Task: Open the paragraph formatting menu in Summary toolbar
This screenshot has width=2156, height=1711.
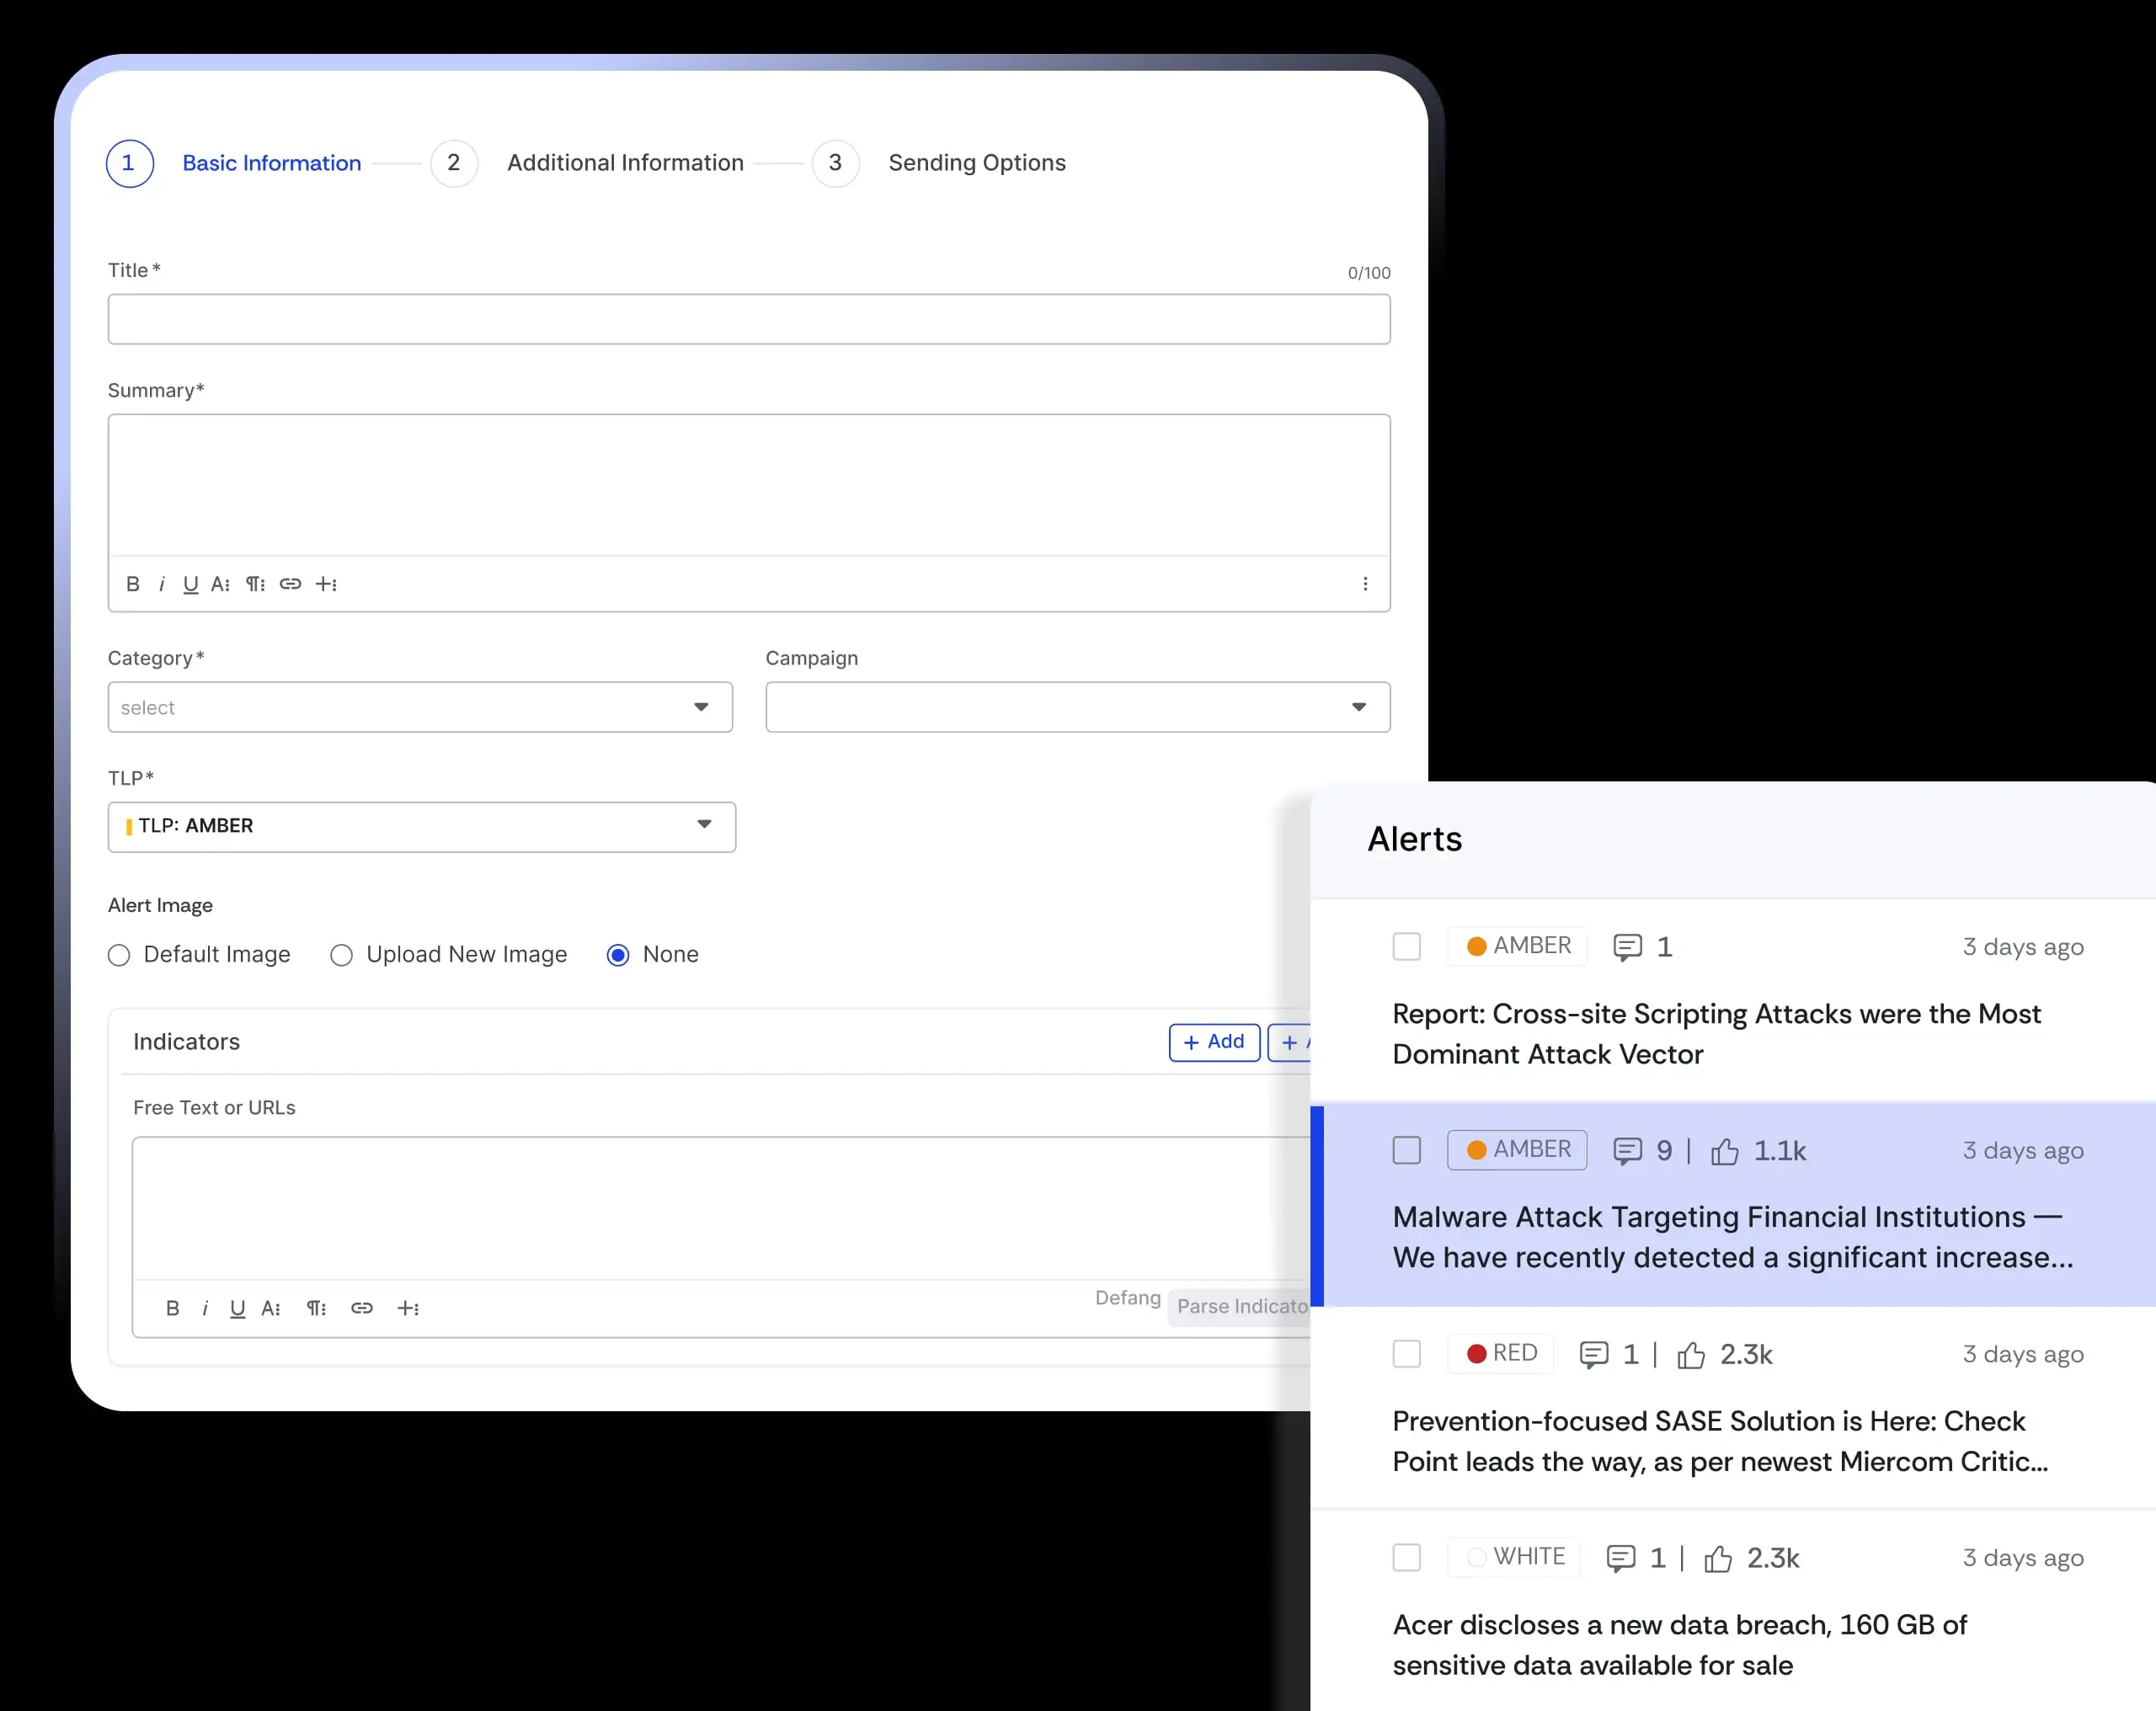Action: tap(255, 584)
